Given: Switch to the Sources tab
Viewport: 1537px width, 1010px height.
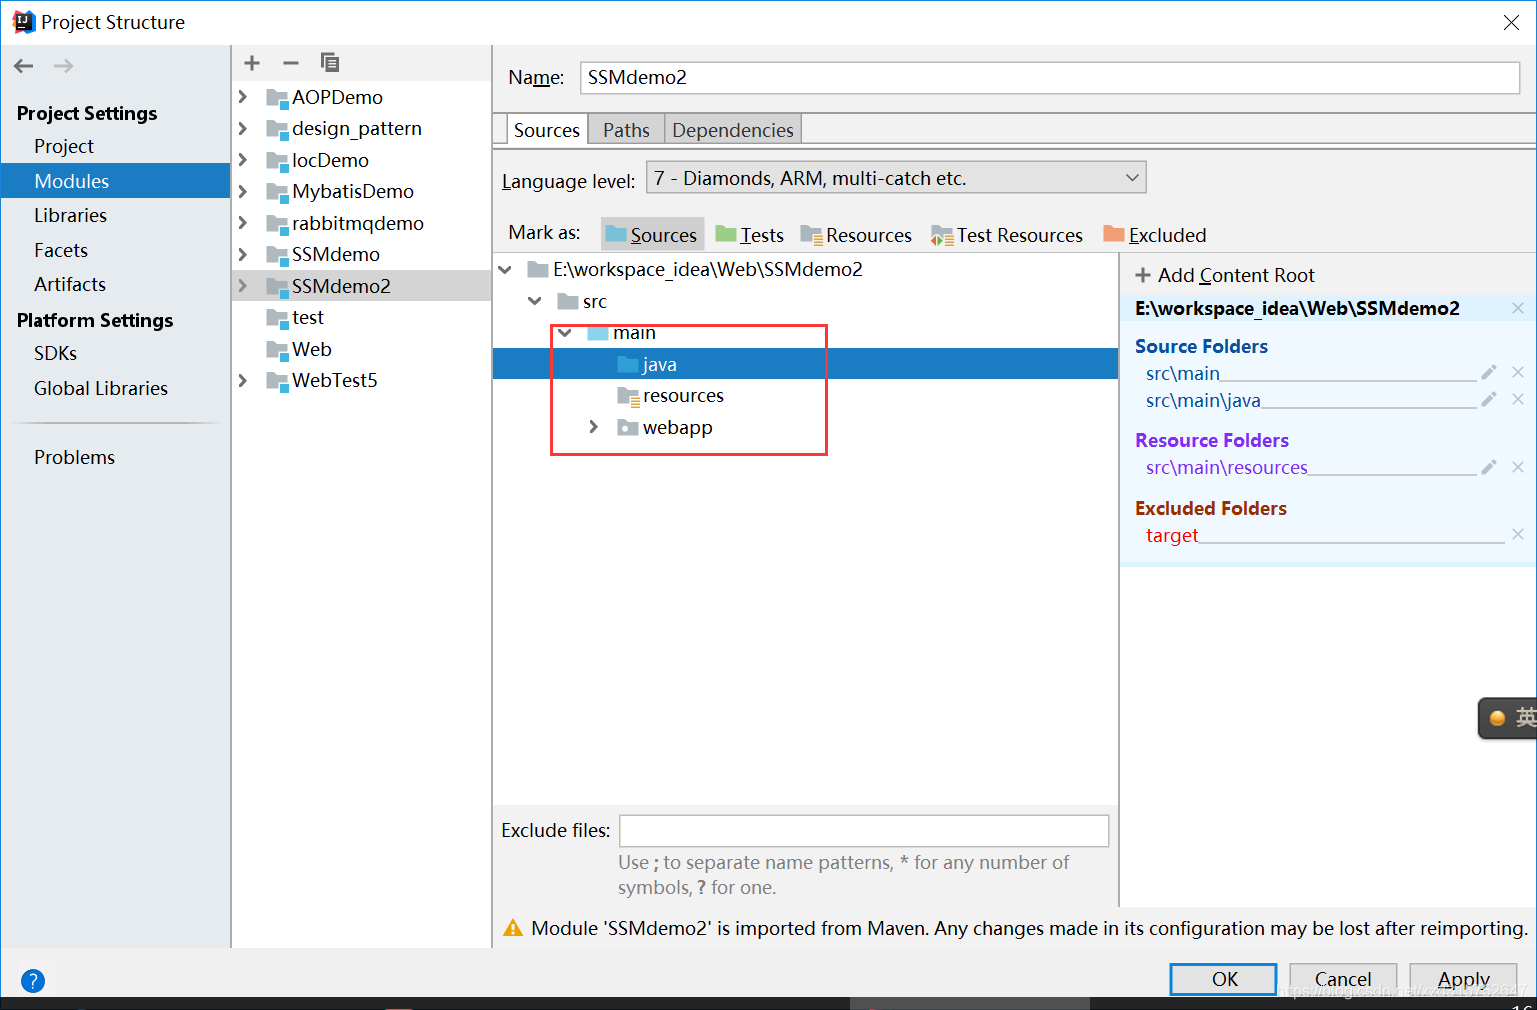Looking at the screenshot, I should pos(546,130).
